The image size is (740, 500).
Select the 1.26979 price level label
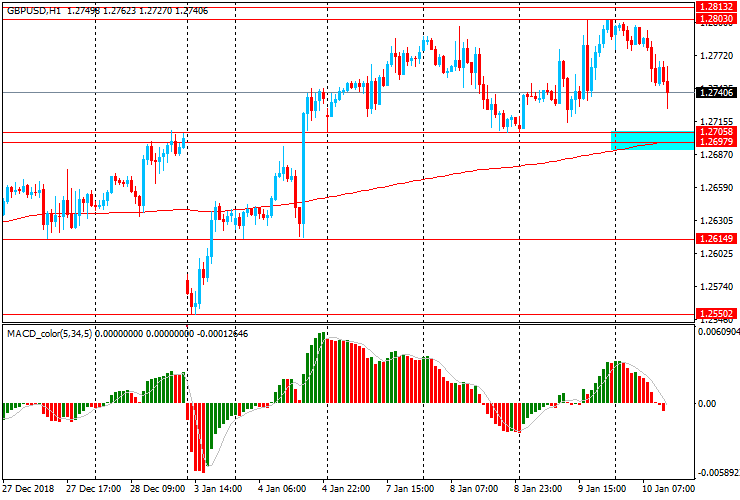pos(716,142)
